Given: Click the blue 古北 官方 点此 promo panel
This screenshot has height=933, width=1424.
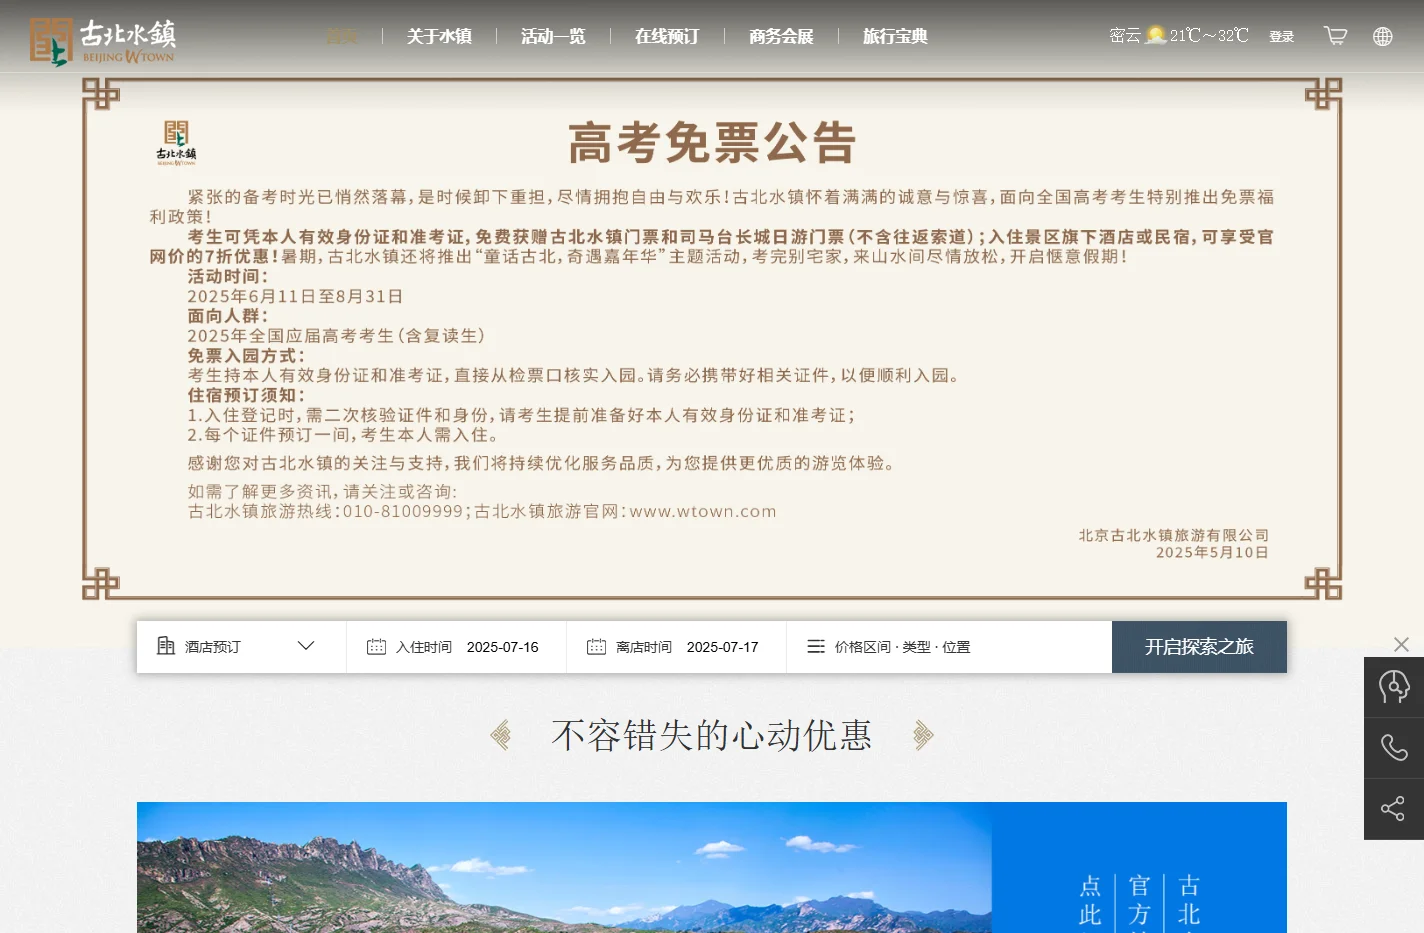Looking at the screenshot, I should (x=1139, y=867).
